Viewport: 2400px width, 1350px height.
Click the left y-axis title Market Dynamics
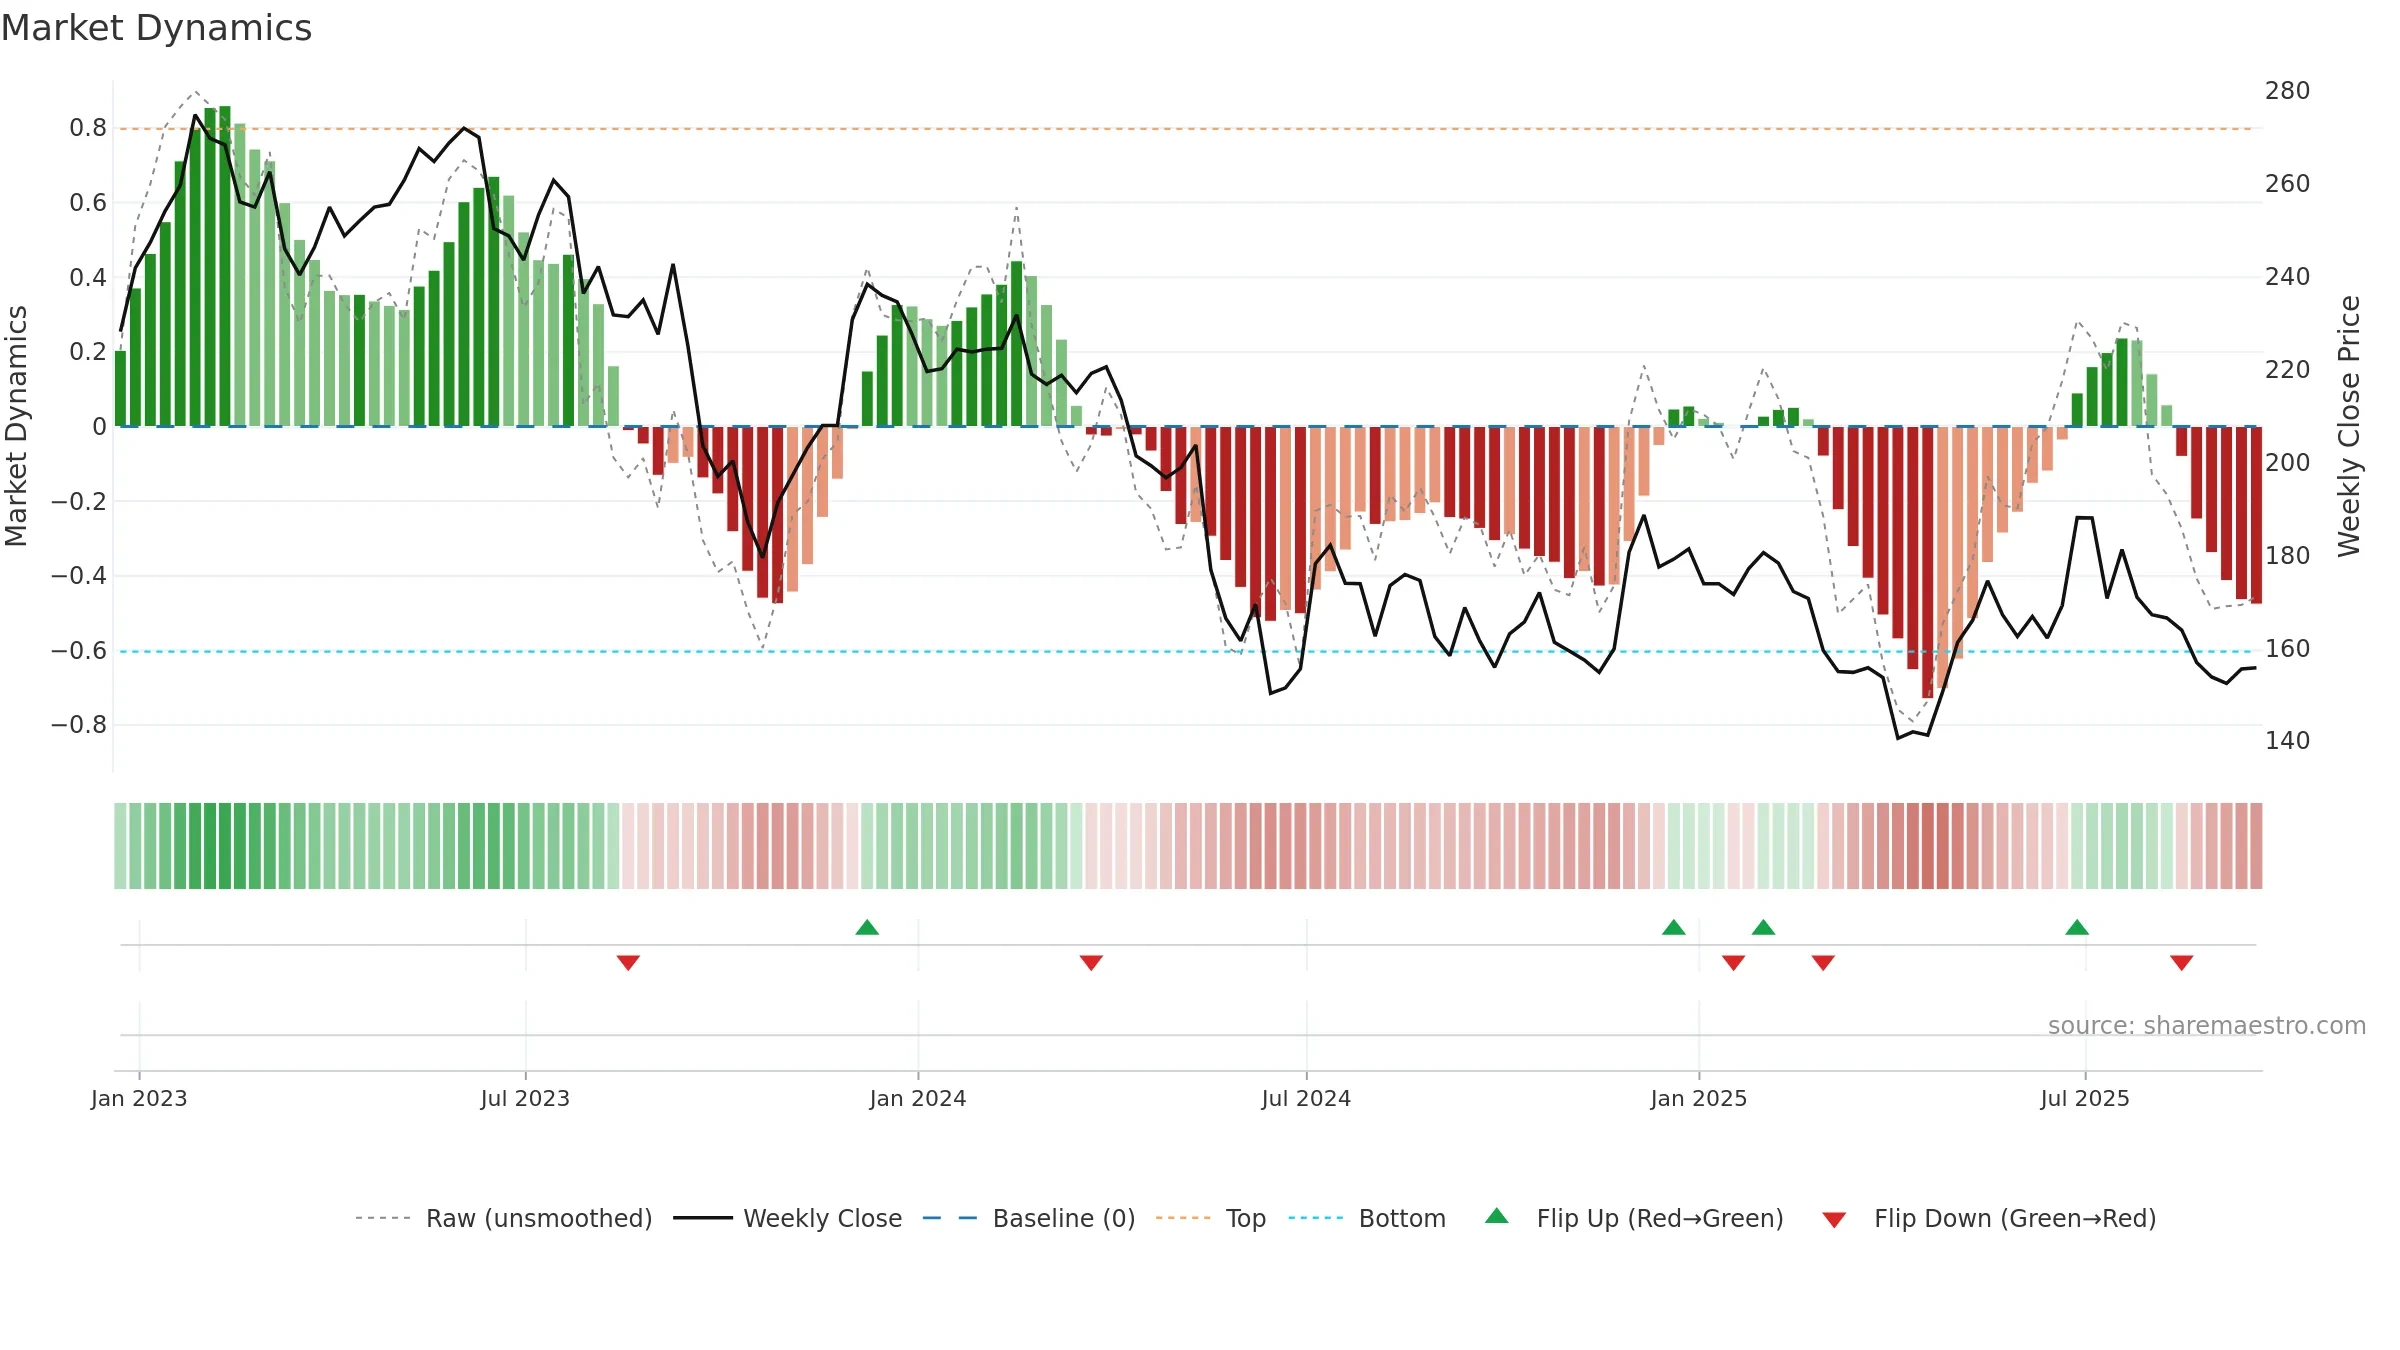coord(16,426)
